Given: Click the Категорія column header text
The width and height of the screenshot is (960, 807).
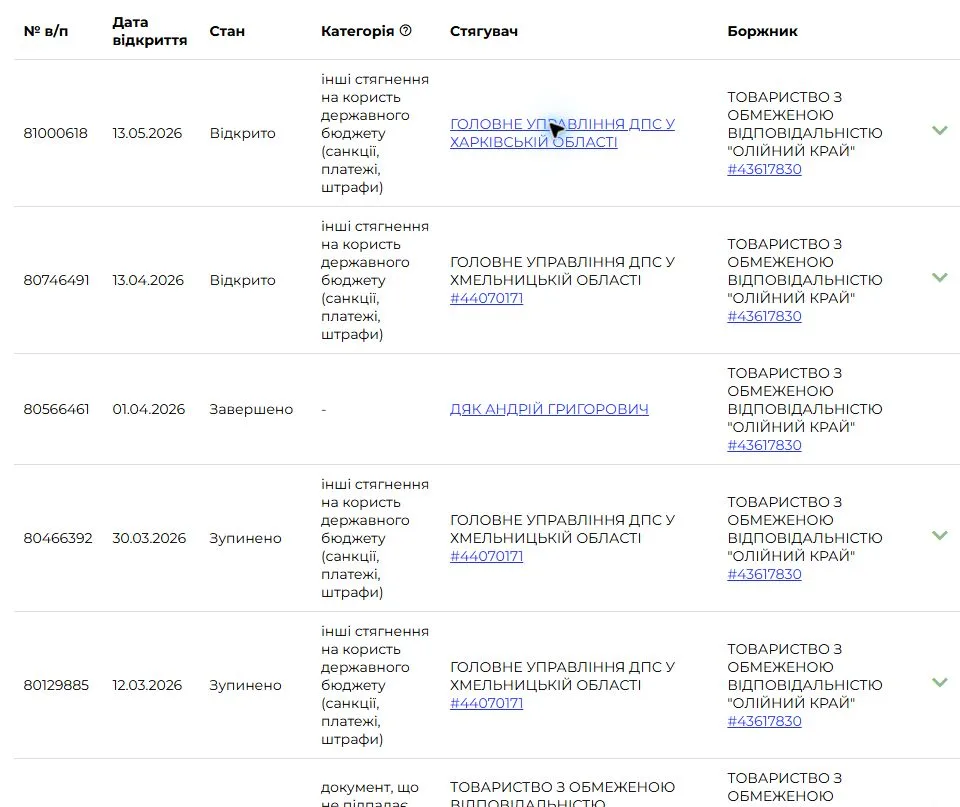Looking at the screenshot, I should [x=358, y=31].
